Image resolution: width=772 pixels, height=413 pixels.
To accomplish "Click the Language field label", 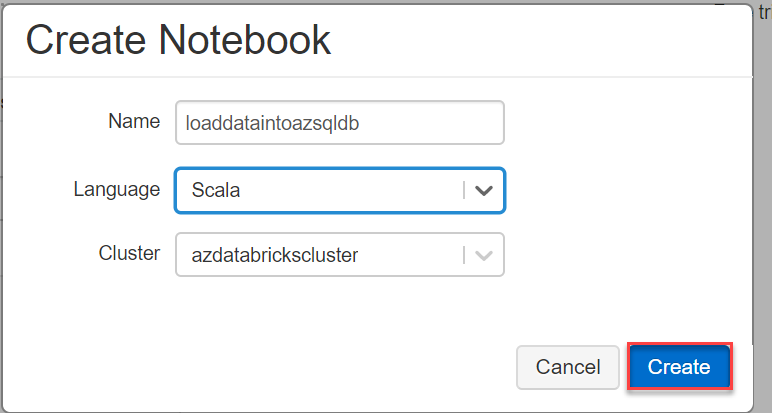I will (x=116, y=188).
